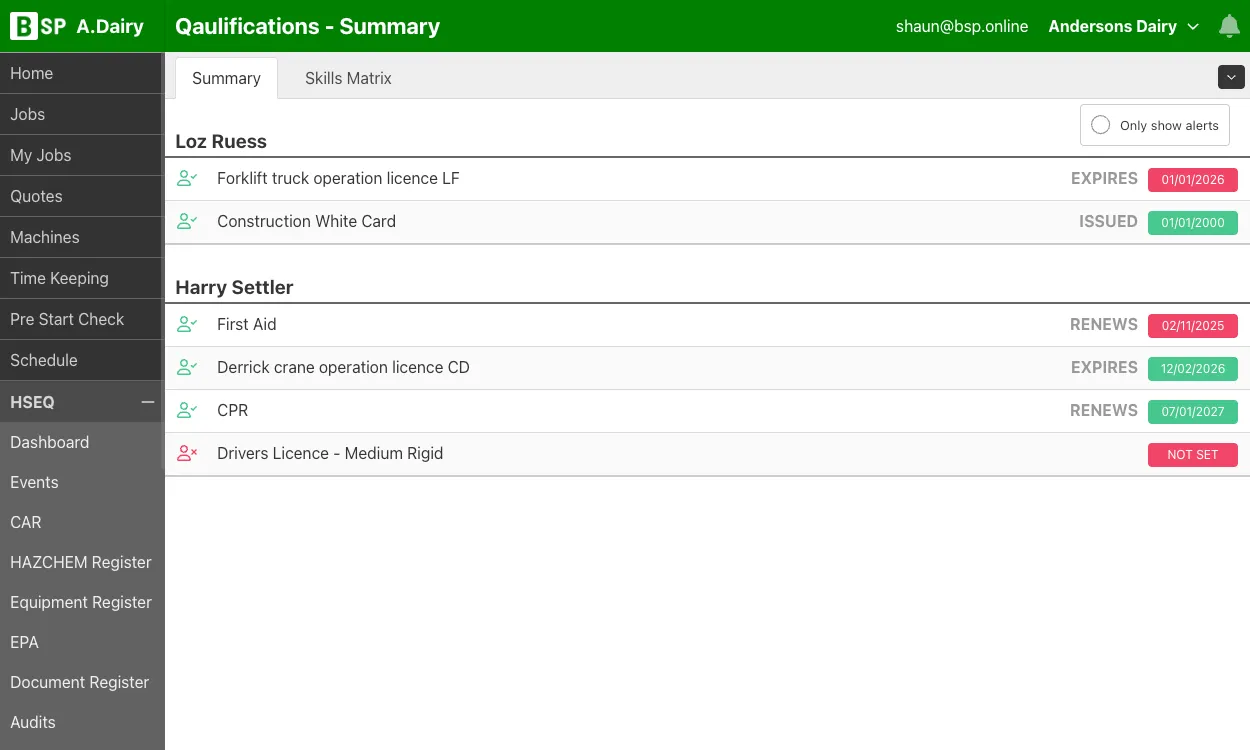The width and height of the screenshot is (1250, 750).
Task: Toggle the Only show alerts option
Action: (1155, 125)
